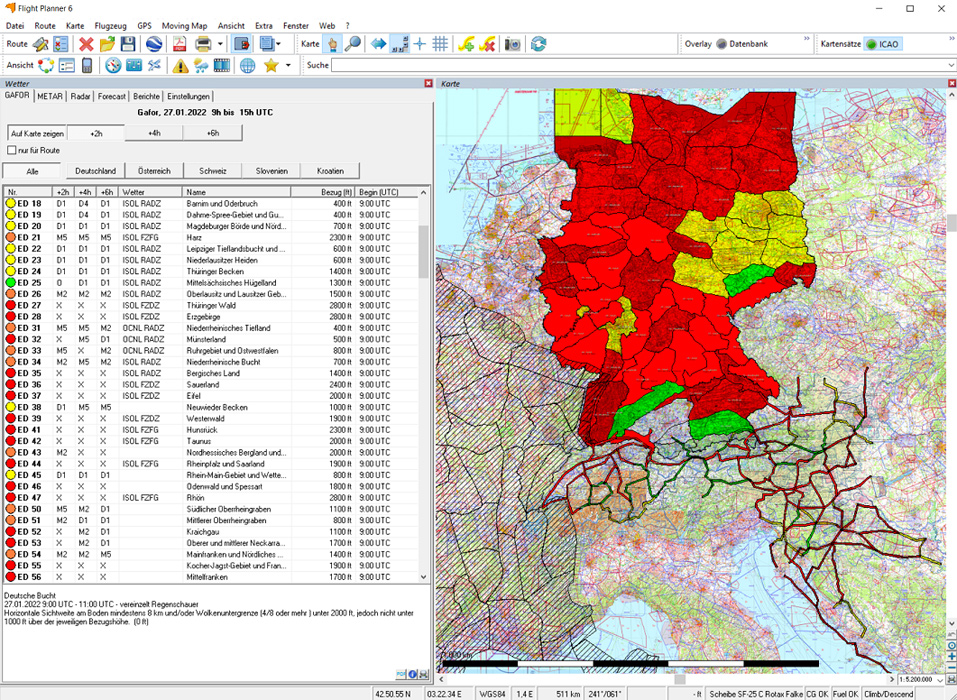The image size is (957, 700).
Task: Open the Flugzeug menu
Action: (x=110, y=25)
